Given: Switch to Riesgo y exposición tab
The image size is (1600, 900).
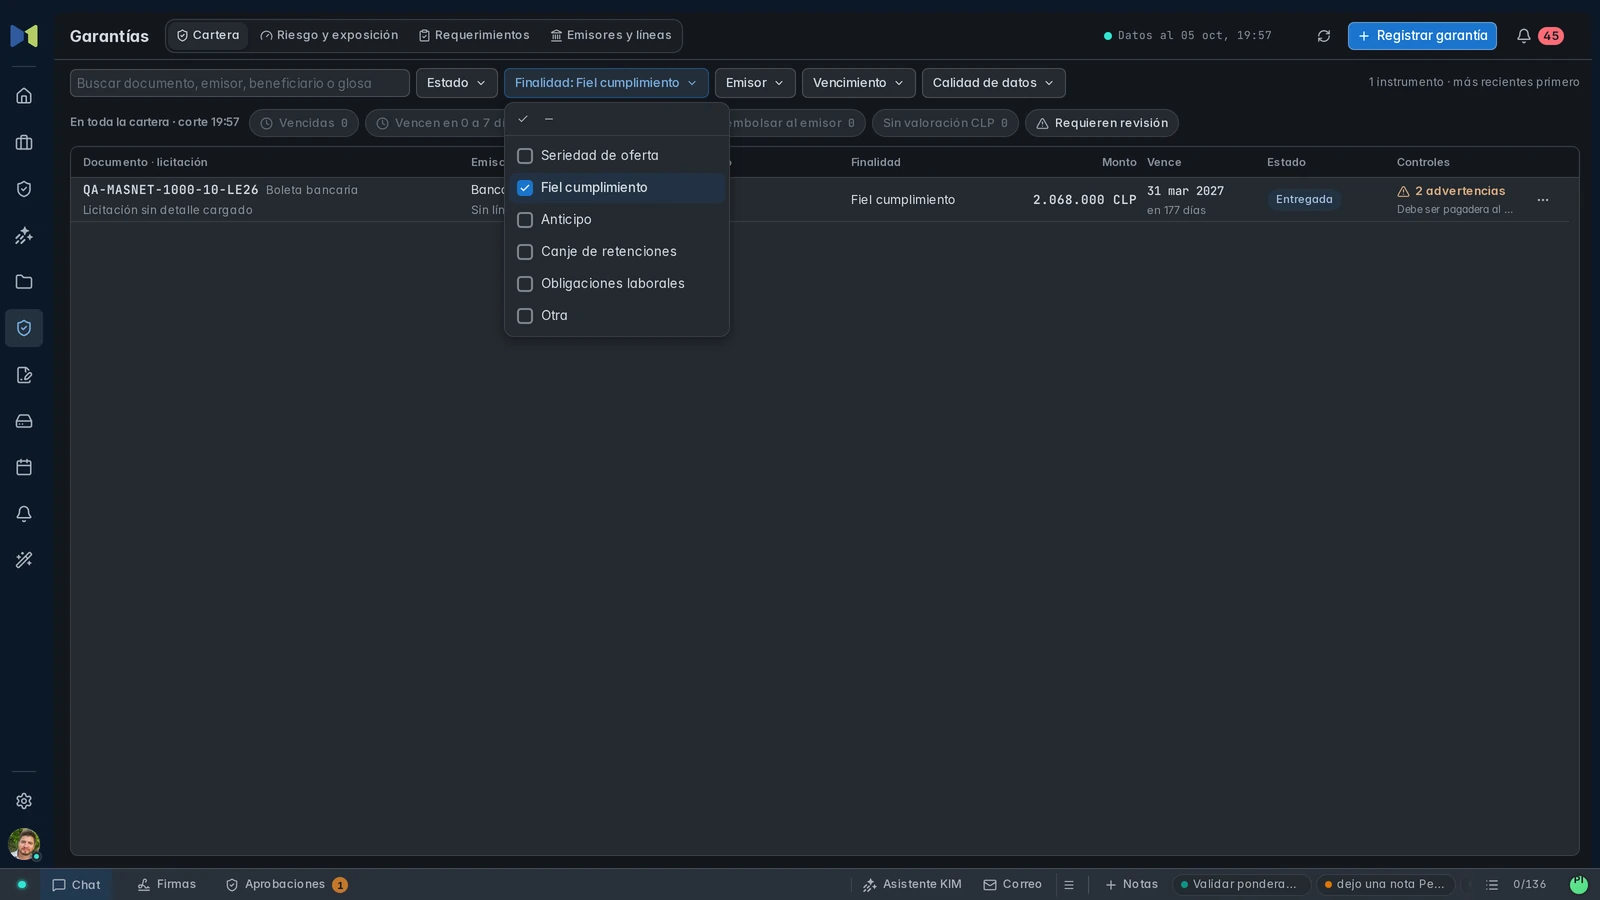Looking at the screenshot, I should click(329, 36).
